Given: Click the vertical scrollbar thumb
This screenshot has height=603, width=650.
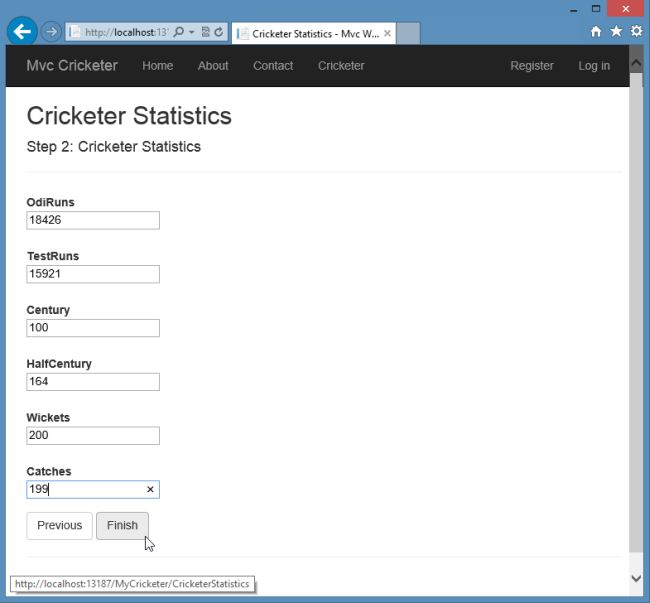Looking at the screenshot, I should tap(636, 313).
